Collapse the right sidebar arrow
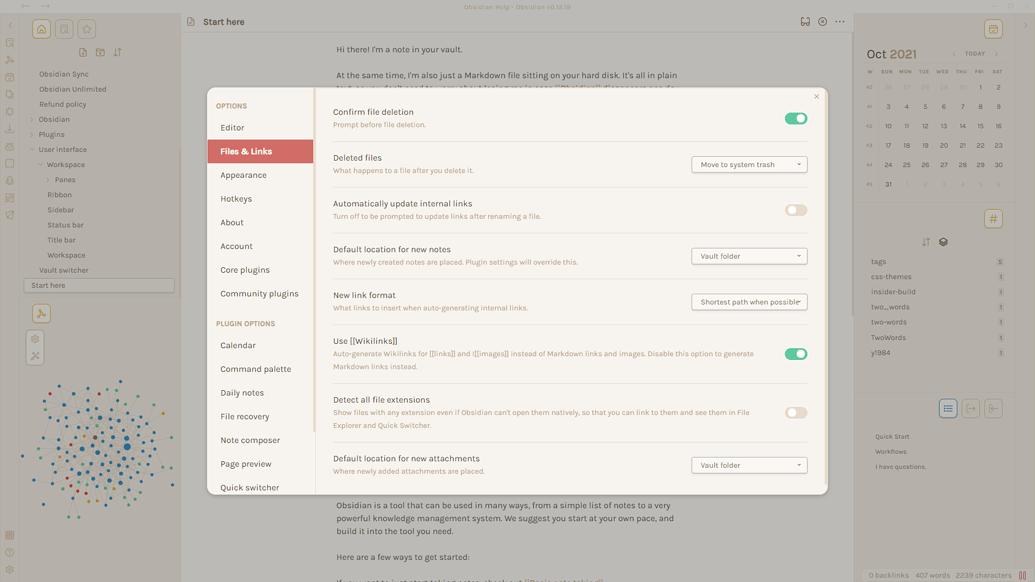 coord(1025,25)
